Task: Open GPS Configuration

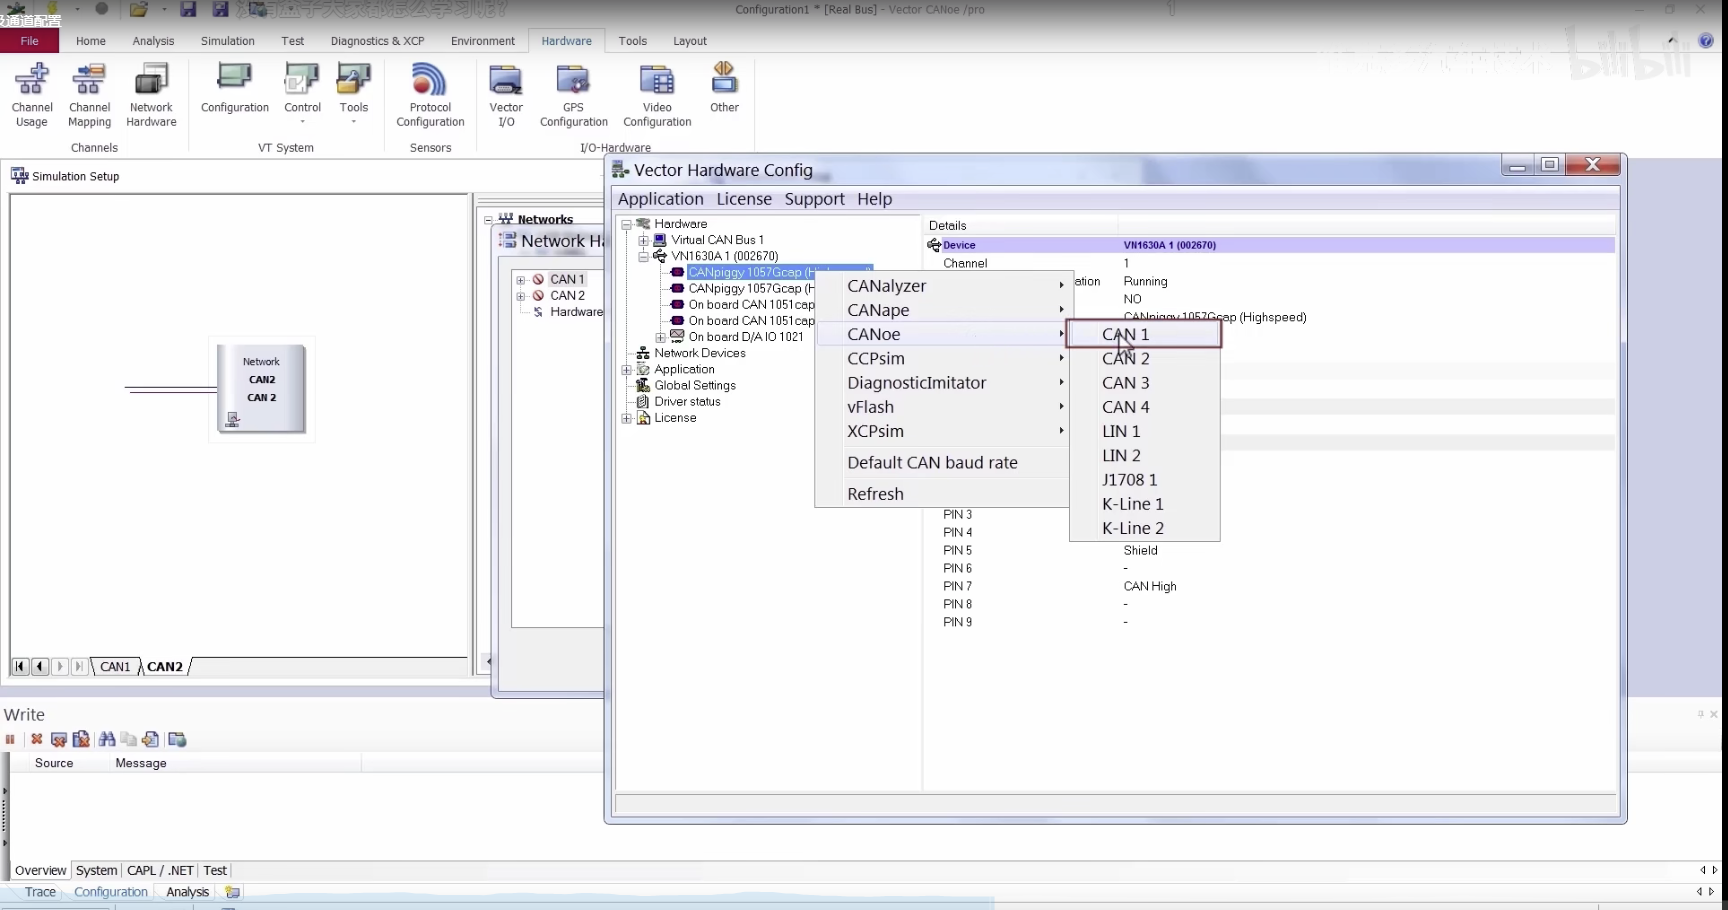Action: click(573, 95)
